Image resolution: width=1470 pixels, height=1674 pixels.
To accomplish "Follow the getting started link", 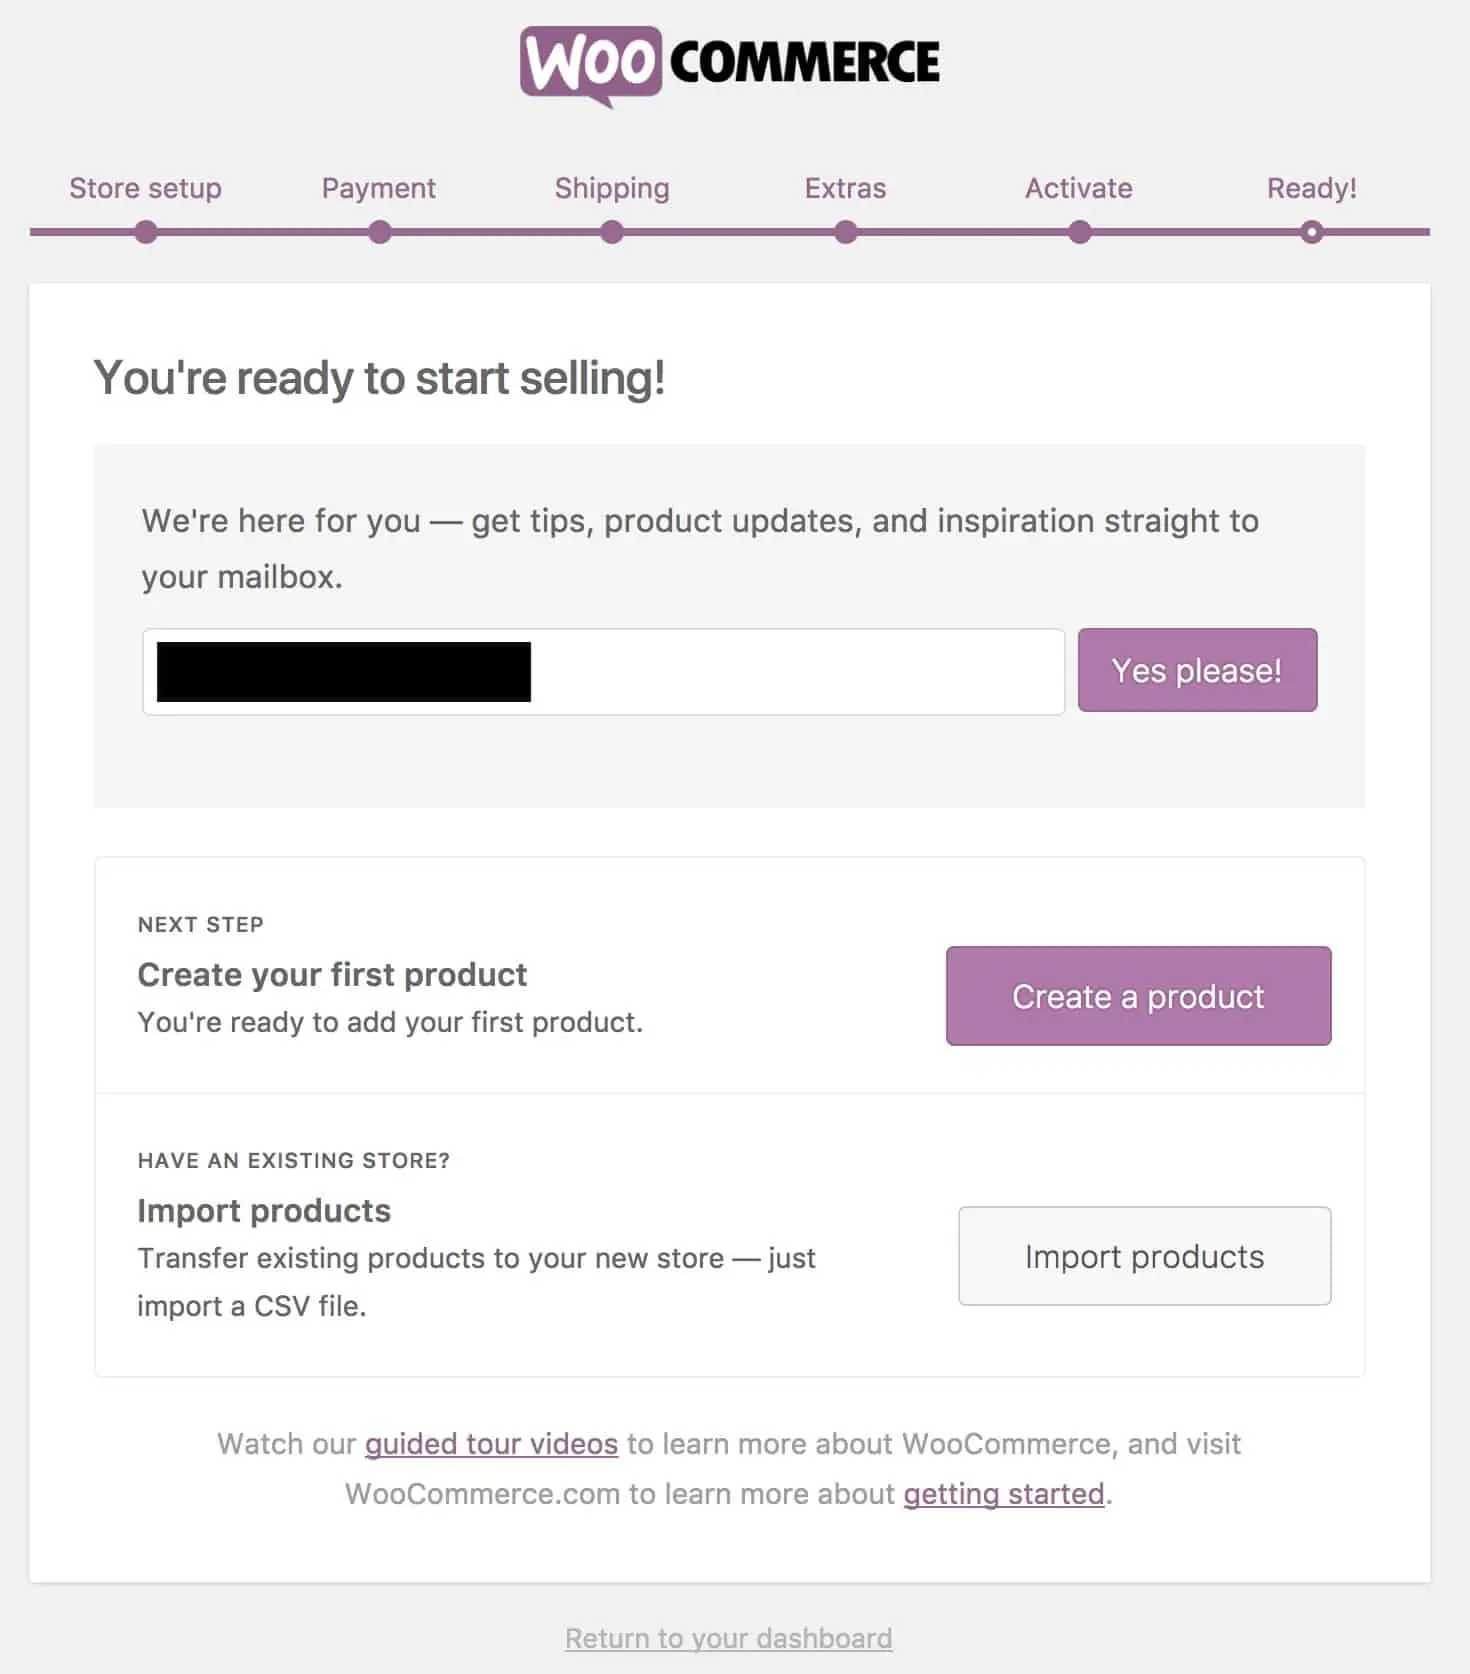I will 1004,1494.
